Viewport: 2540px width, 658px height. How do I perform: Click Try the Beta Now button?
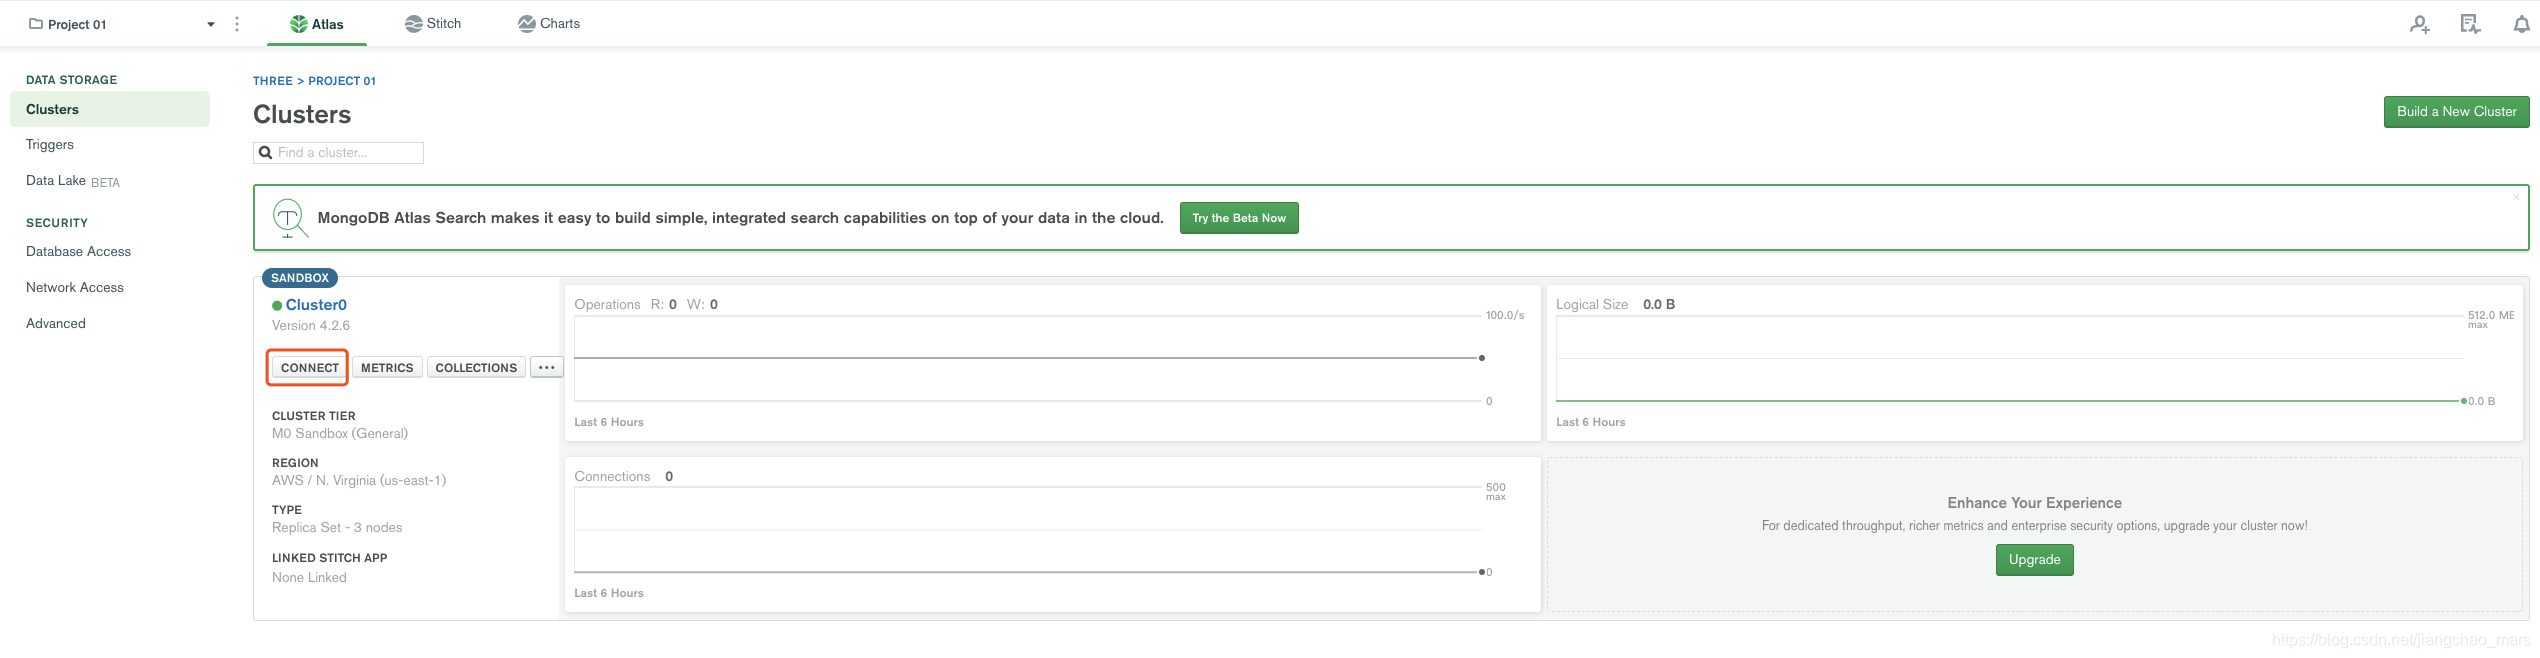(1239, 218)
